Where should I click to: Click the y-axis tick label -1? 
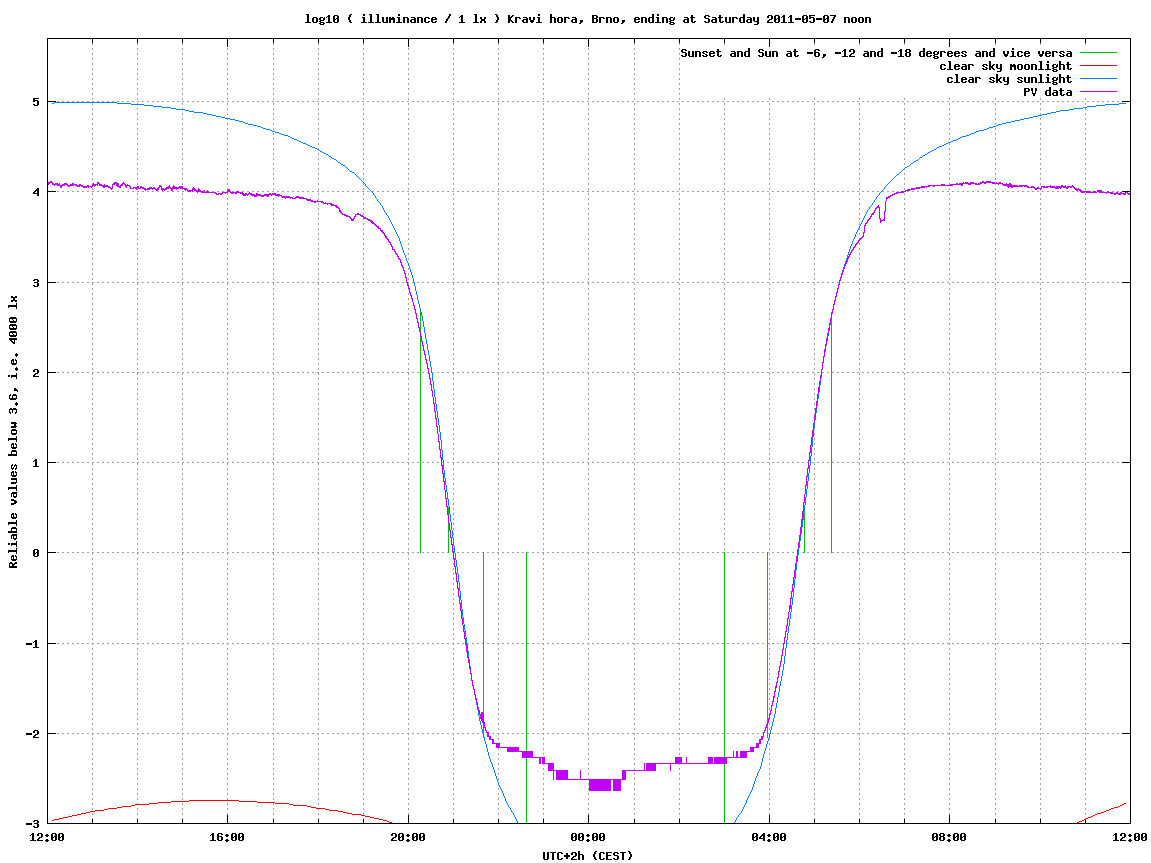tap(32, 644)
